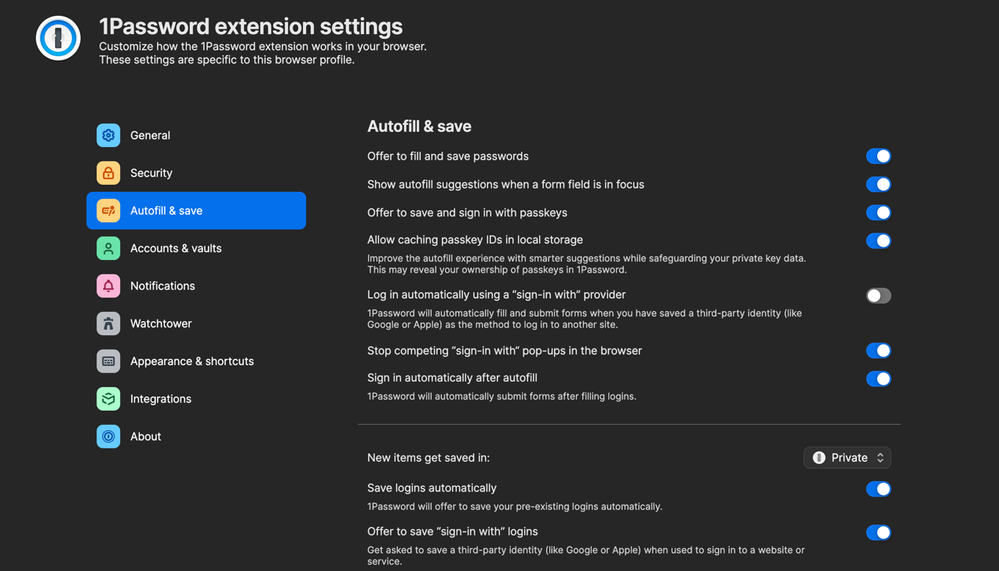Turn off Offer to save "sign-in with" logins
This screenshot has height=571, width=999.
pyautogui.click(x=878, y=533)
